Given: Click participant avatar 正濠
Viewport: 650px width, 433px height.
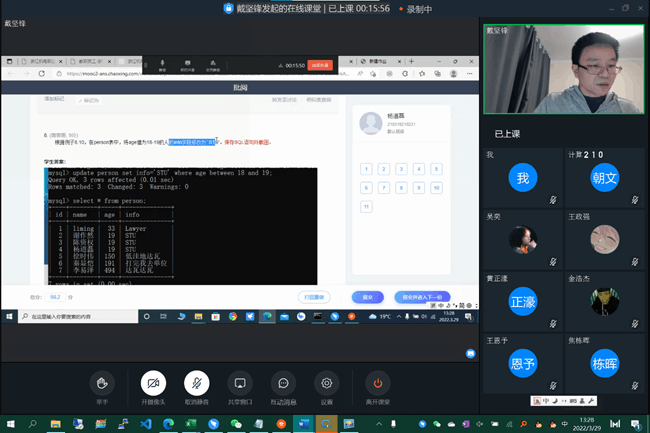Looking at the screenshot, I should click(x=523, y=300).
